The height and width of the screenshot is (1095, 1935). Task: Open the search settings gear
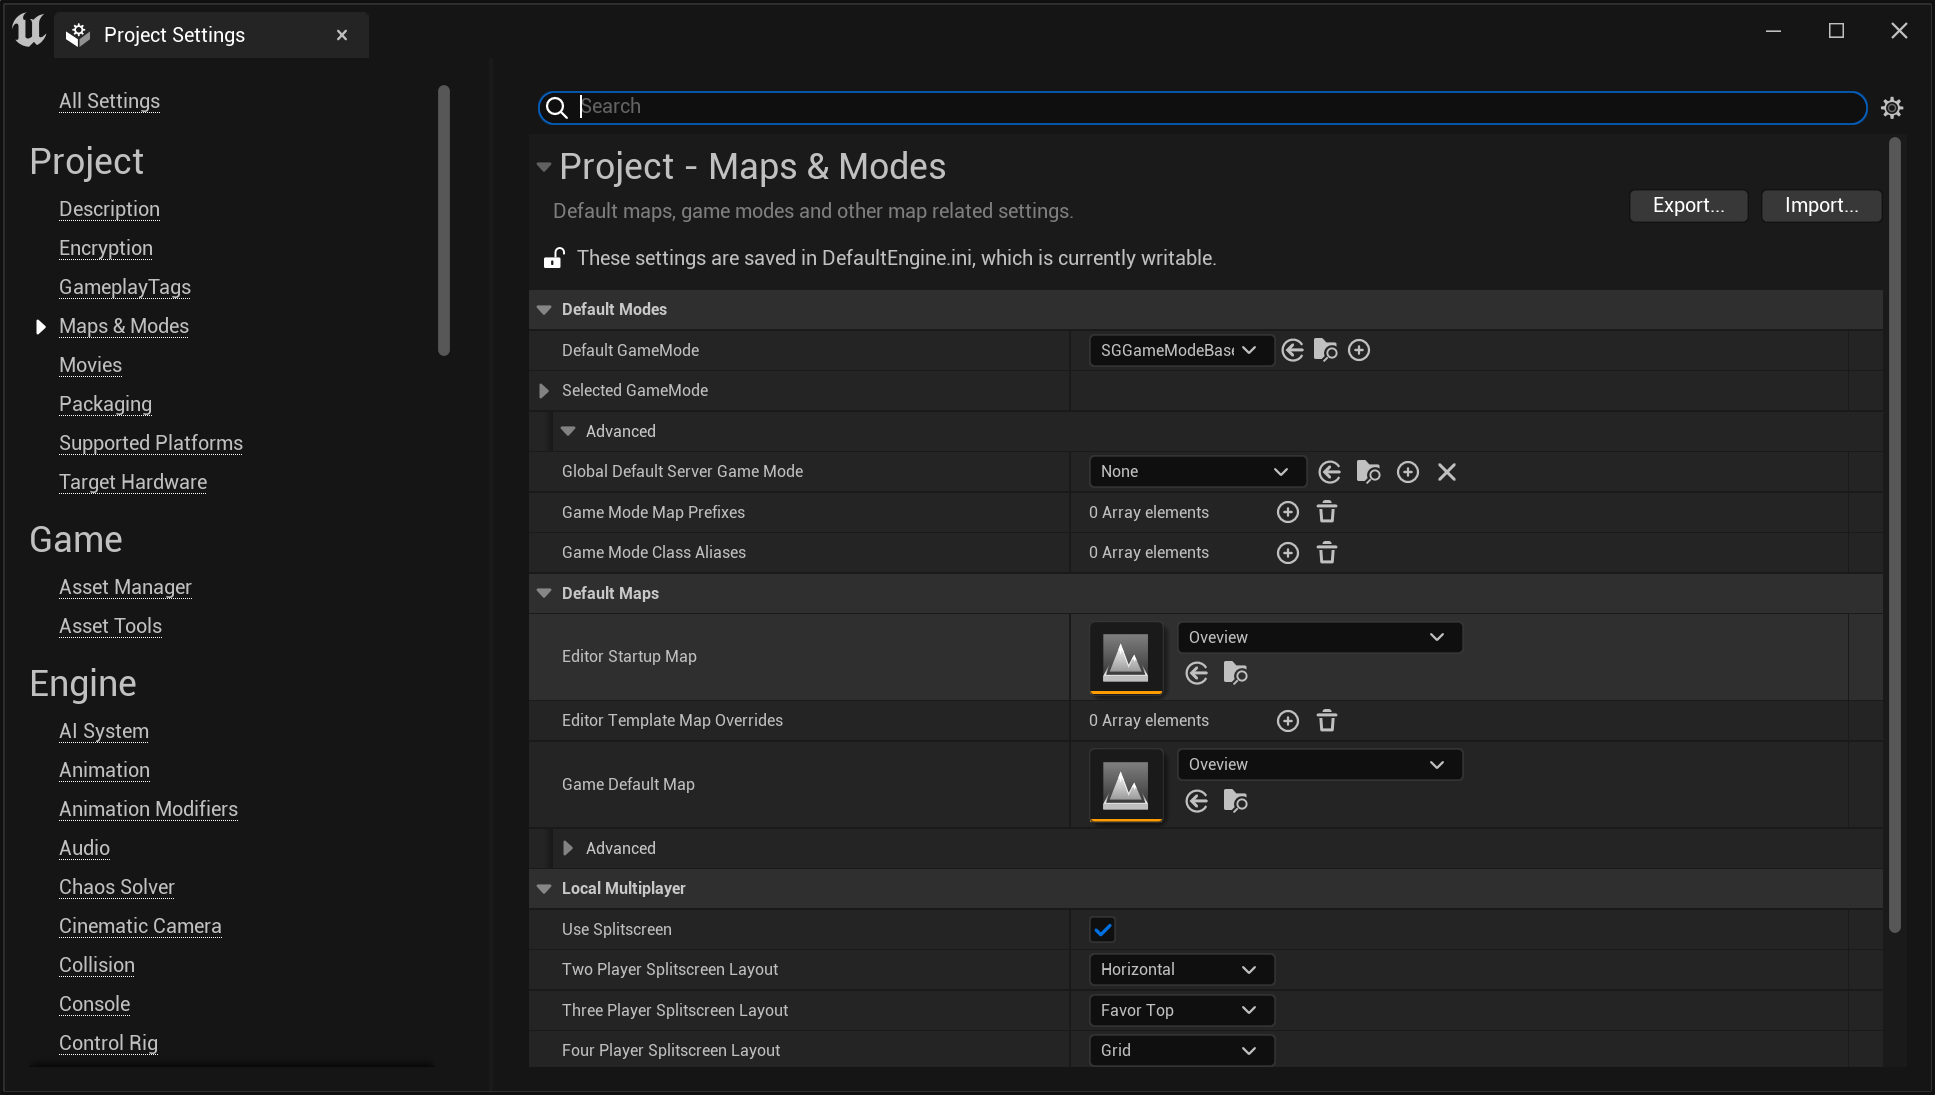tap(1892, 107)
